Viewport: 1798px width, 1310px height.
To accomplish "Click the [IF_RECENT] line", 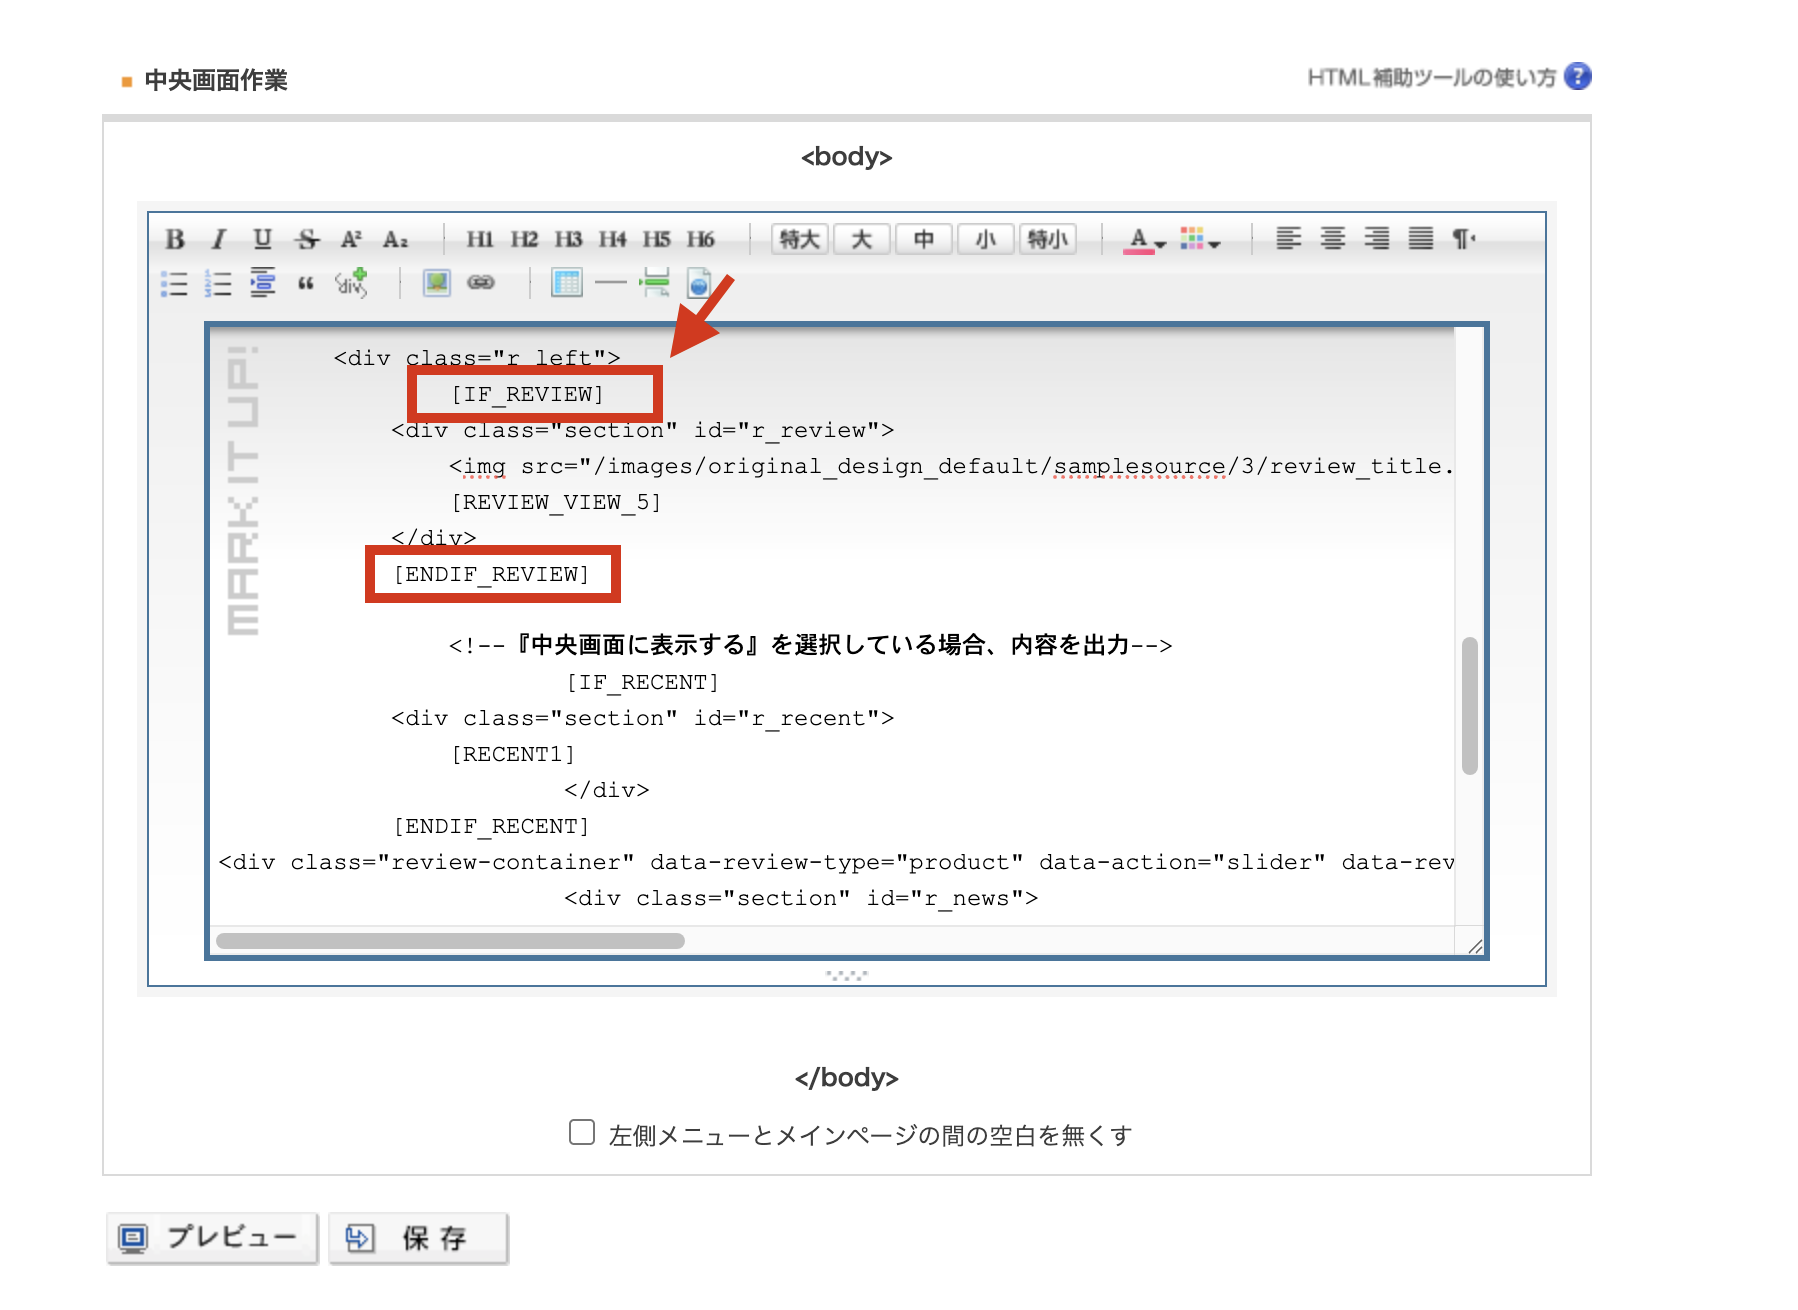I will pos(643,682).
